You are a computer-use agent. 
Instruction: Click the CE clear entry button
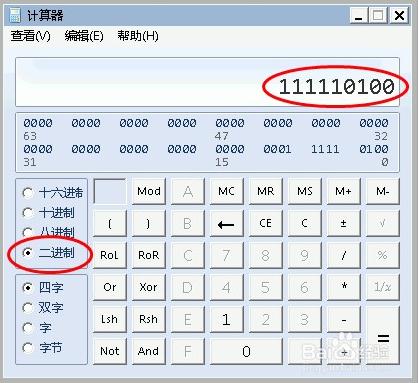(266, 223)
